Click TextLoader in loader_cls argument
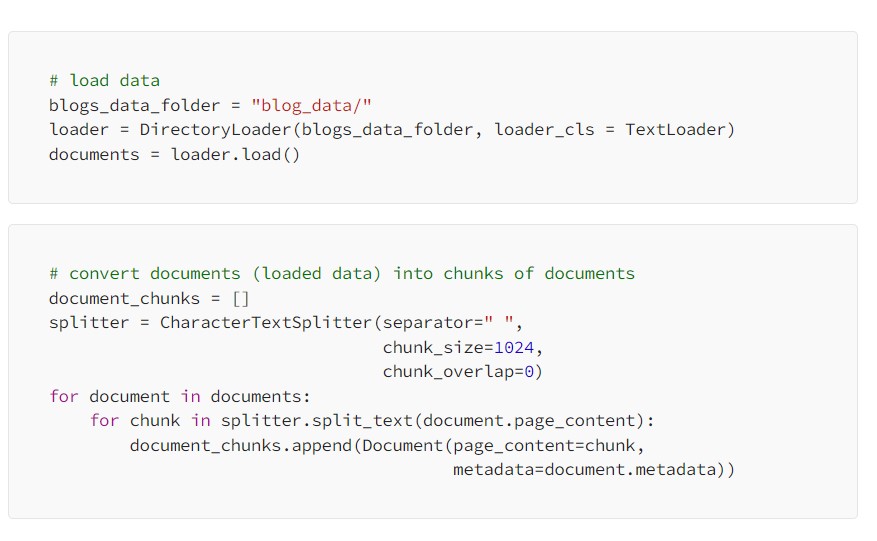This screenshot has width=877, height=541. point(675,130)
